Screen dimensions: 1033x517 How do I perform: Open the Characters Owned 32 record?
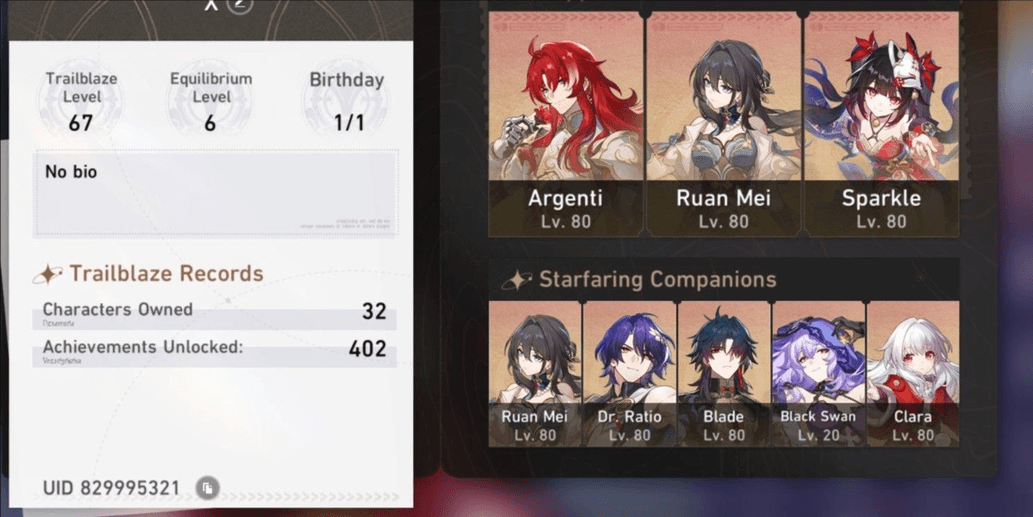coord(215,313)
